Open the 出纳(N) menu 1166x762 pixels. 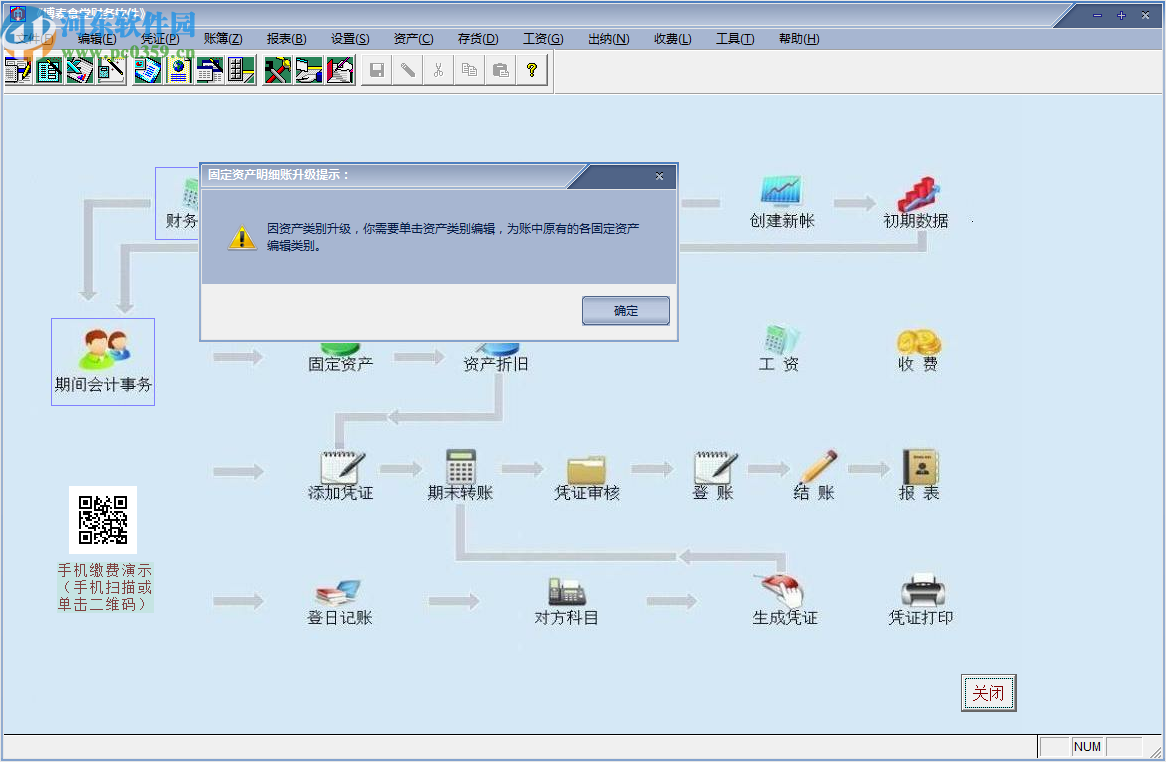[x=608, y=39]
